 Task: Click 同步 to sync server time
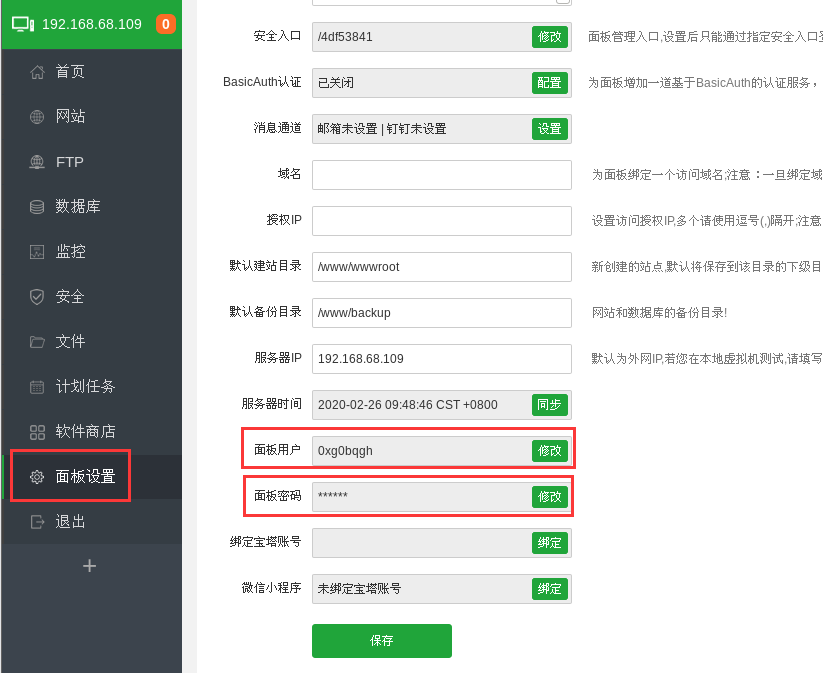click(549, 404)
